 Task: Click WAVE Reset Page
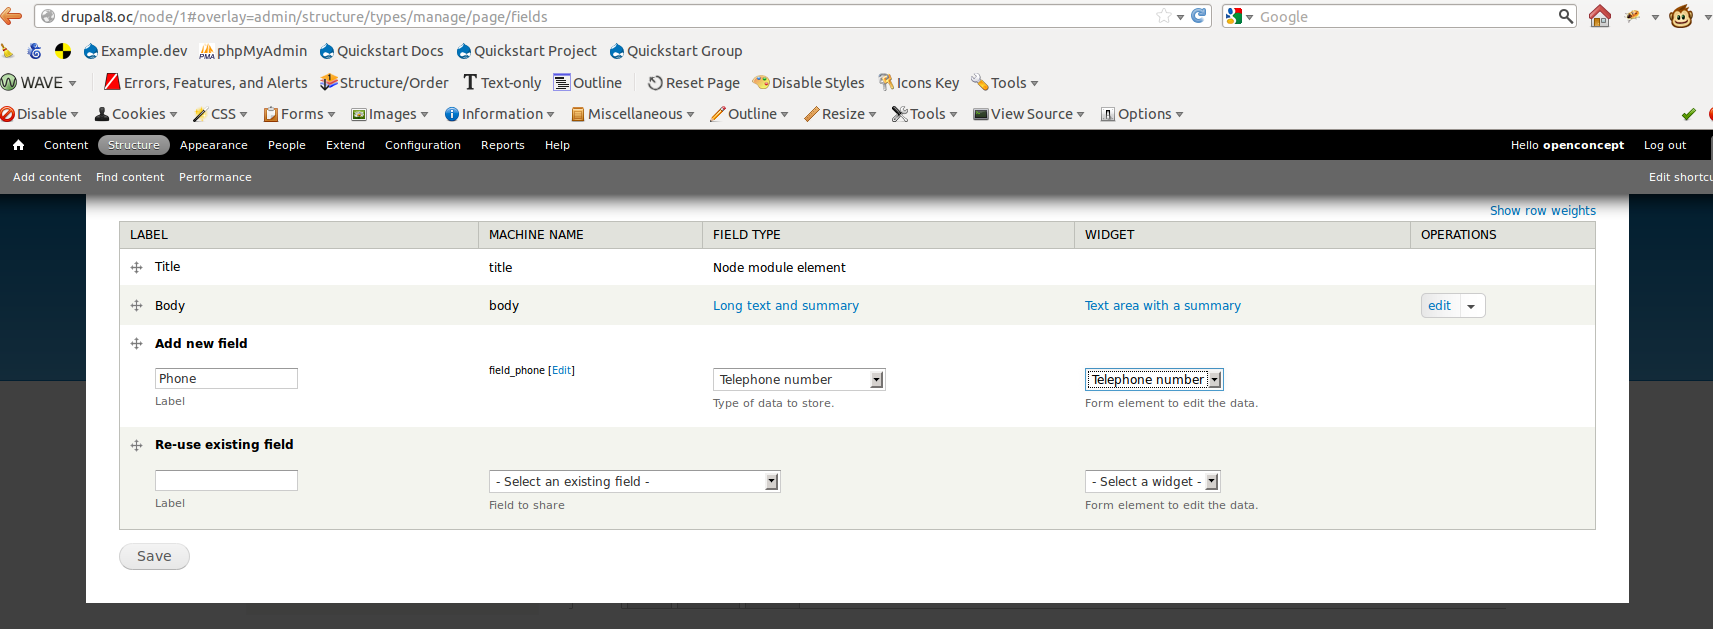click(x=694, y=83)
